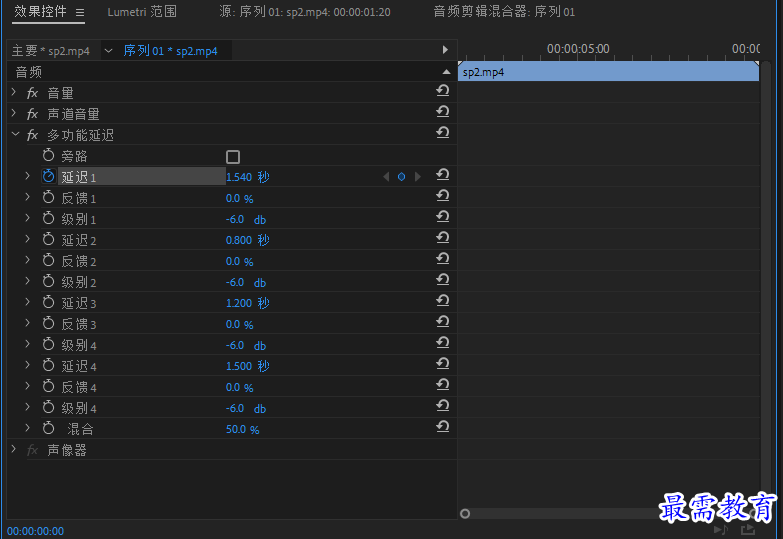
Task: Toggle the fx switch for 多功能延迟
Action: coord(32,135)
